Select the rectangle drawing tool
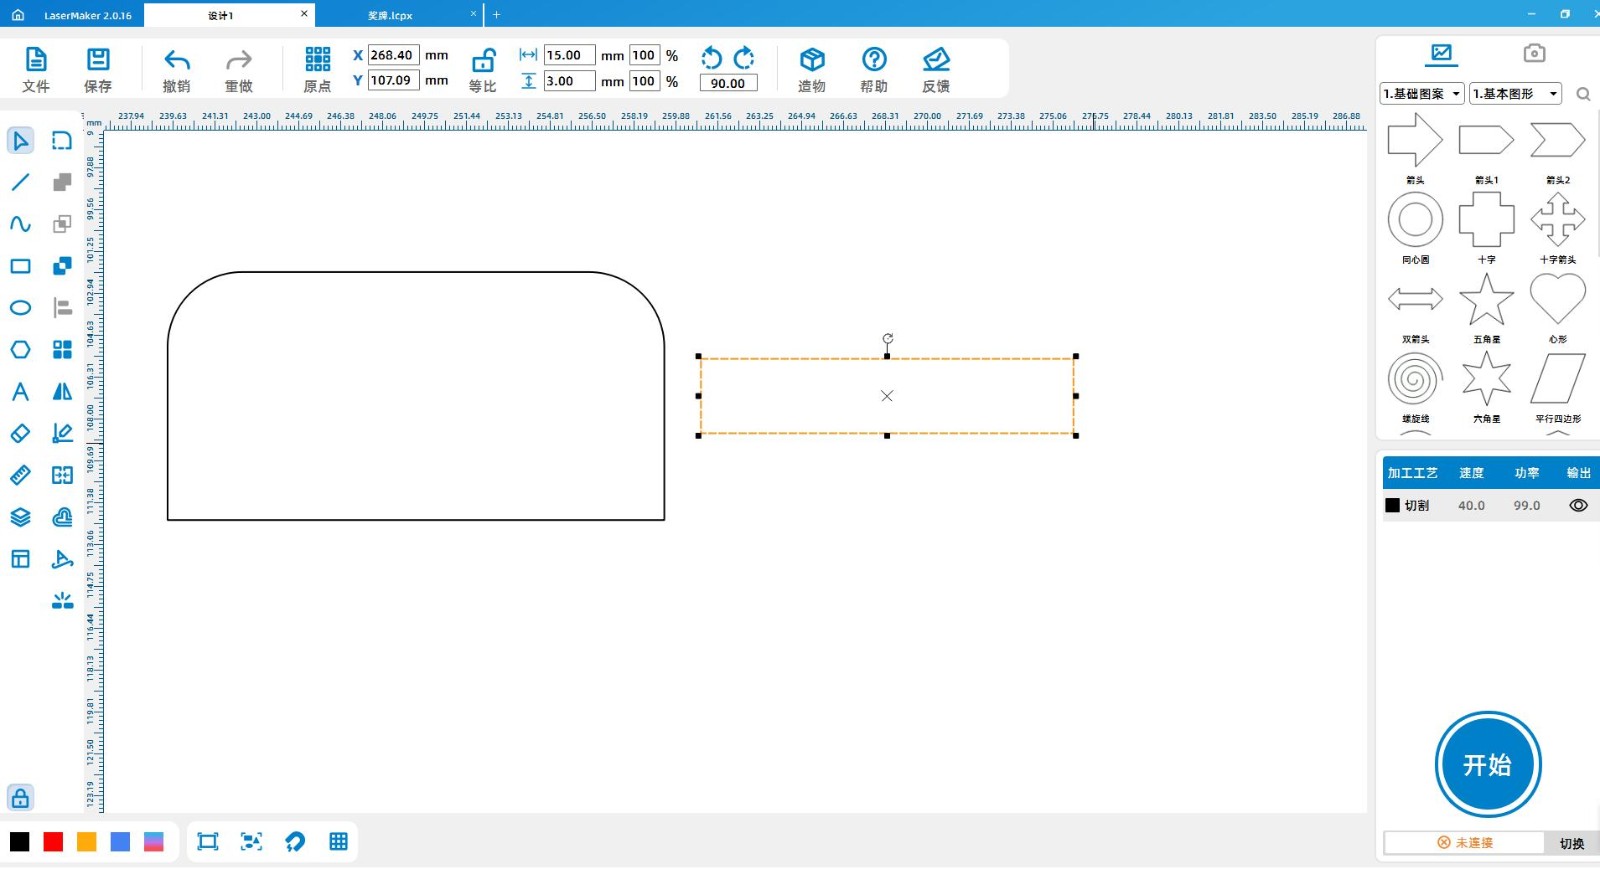 [20, 266]
